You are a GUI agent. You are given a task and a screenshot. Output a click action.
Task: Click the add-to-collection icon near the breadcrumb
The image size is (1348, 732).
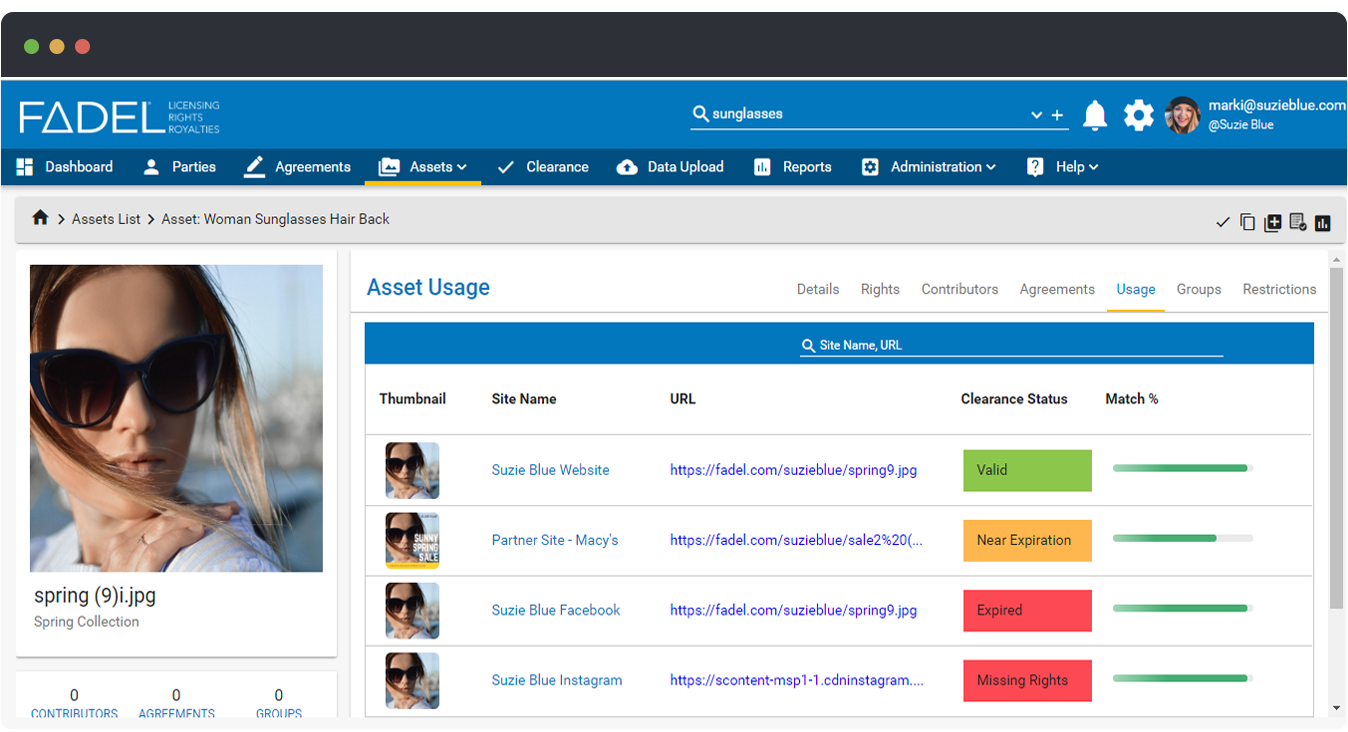(x=1272, y=222)
